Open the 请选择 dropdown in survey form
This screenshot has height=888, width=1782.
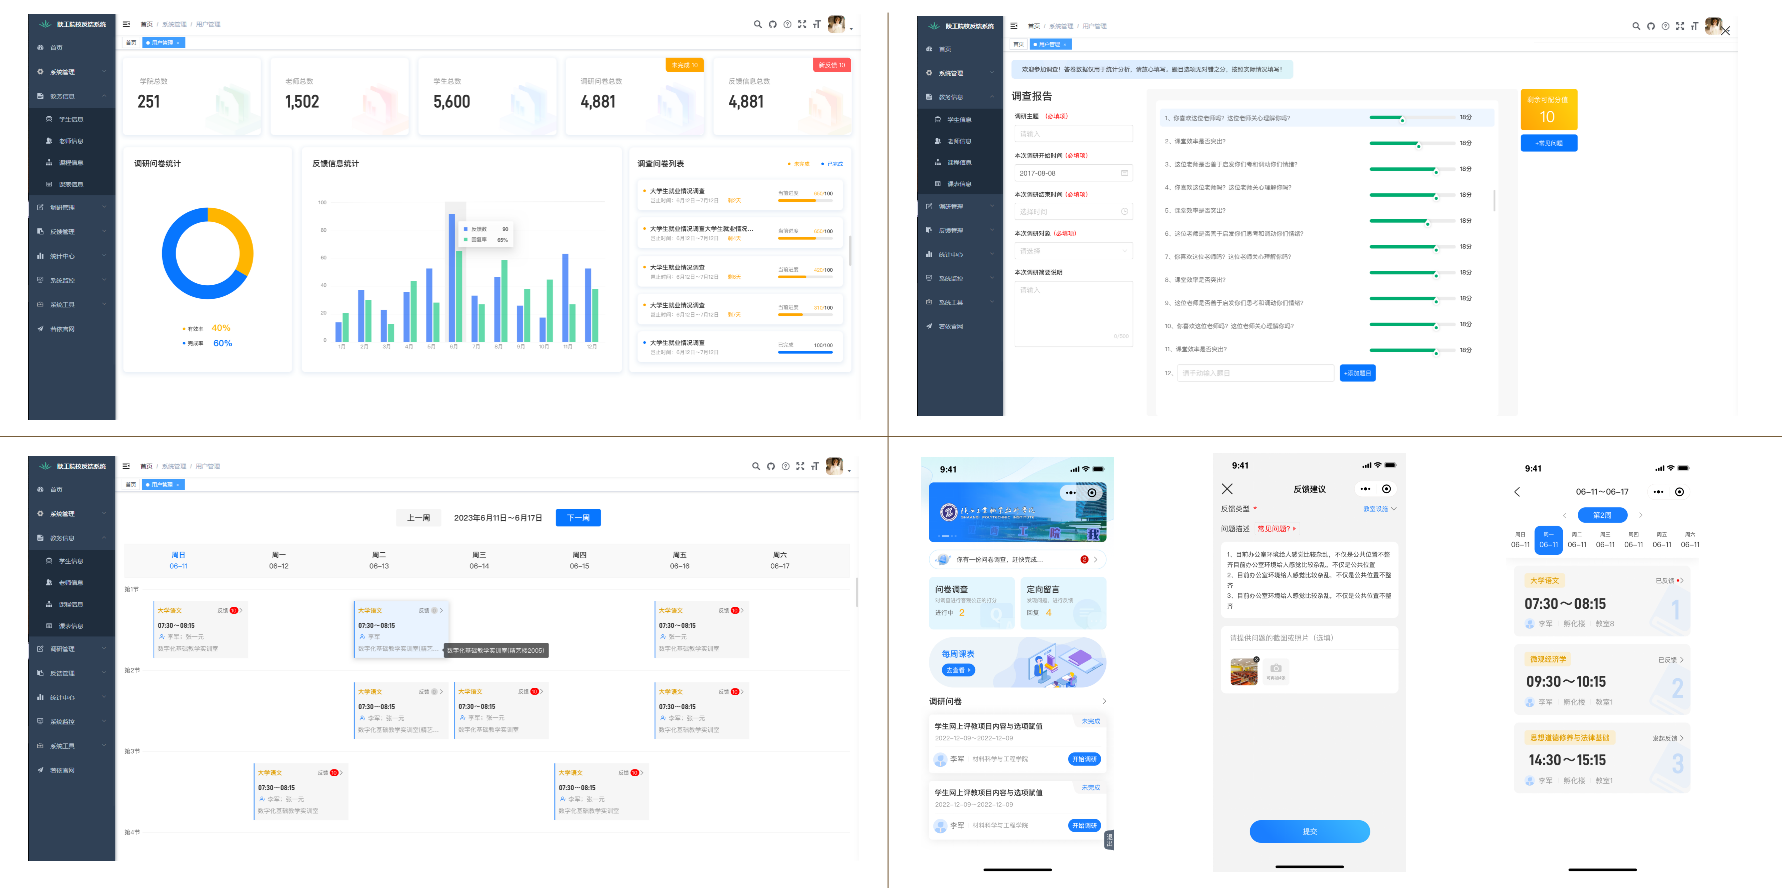[1072, 251]
